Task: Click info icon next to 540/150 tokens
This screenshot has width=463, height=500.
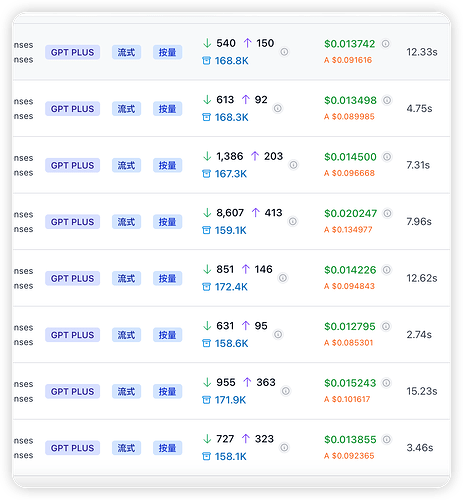Action: tap(284, 52)
